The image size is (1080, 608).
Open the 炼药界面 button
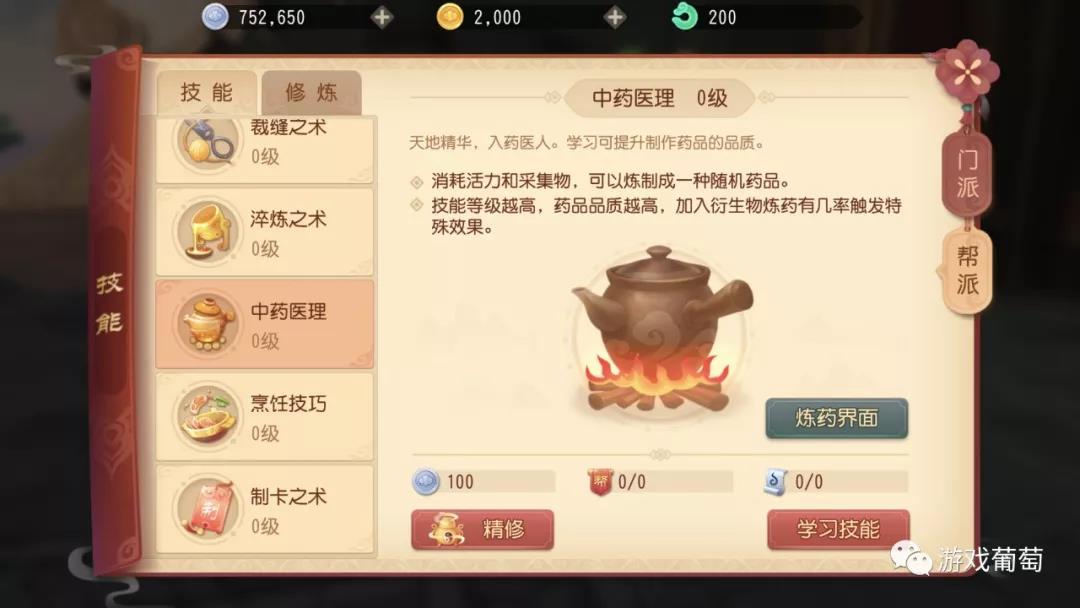(x=836, y=418)
